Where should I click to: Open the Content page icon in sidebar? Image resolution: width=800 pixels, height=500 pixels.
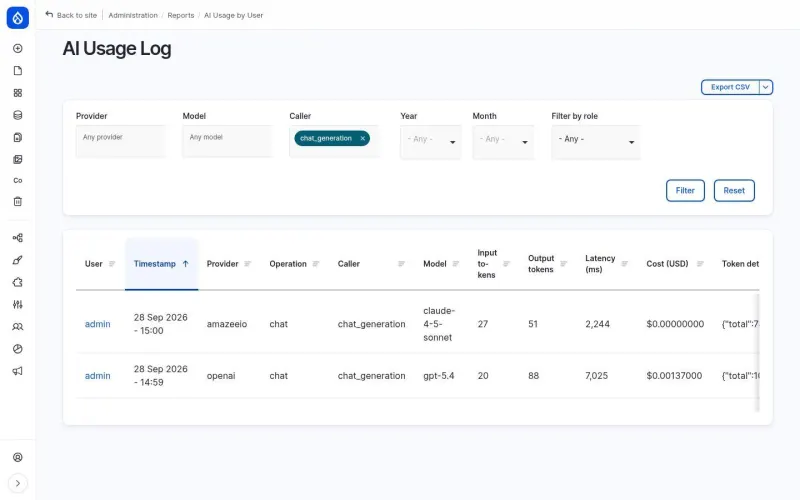pos(17,70)
